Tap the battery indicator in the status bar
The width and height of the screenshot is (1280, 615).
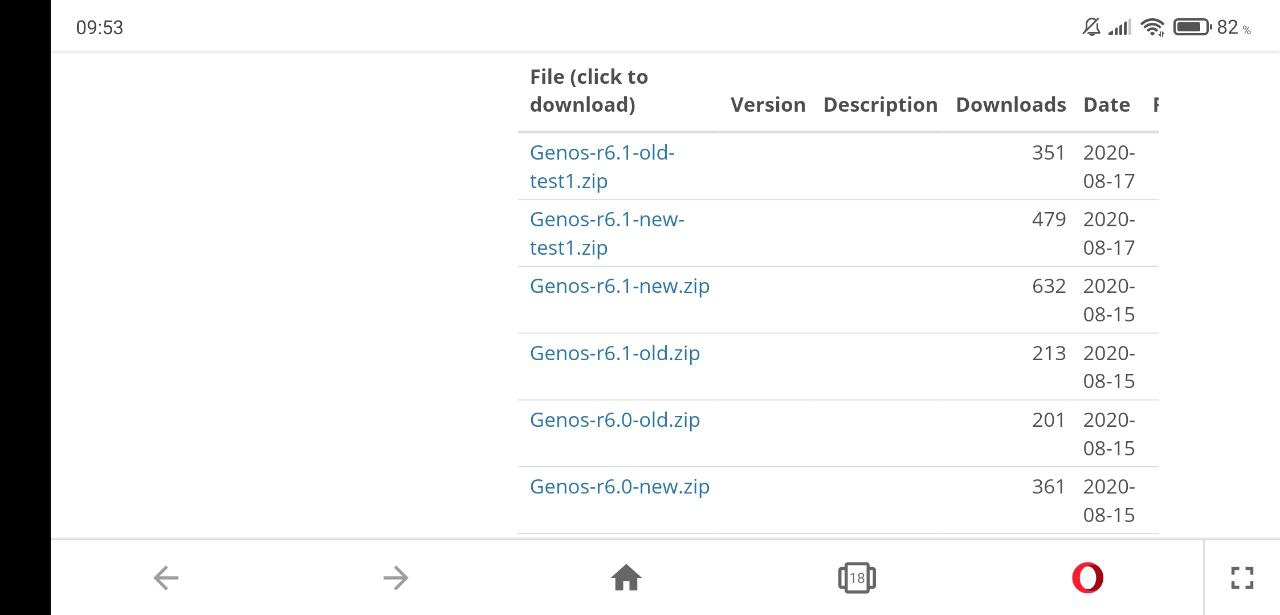pos(1192,27)
